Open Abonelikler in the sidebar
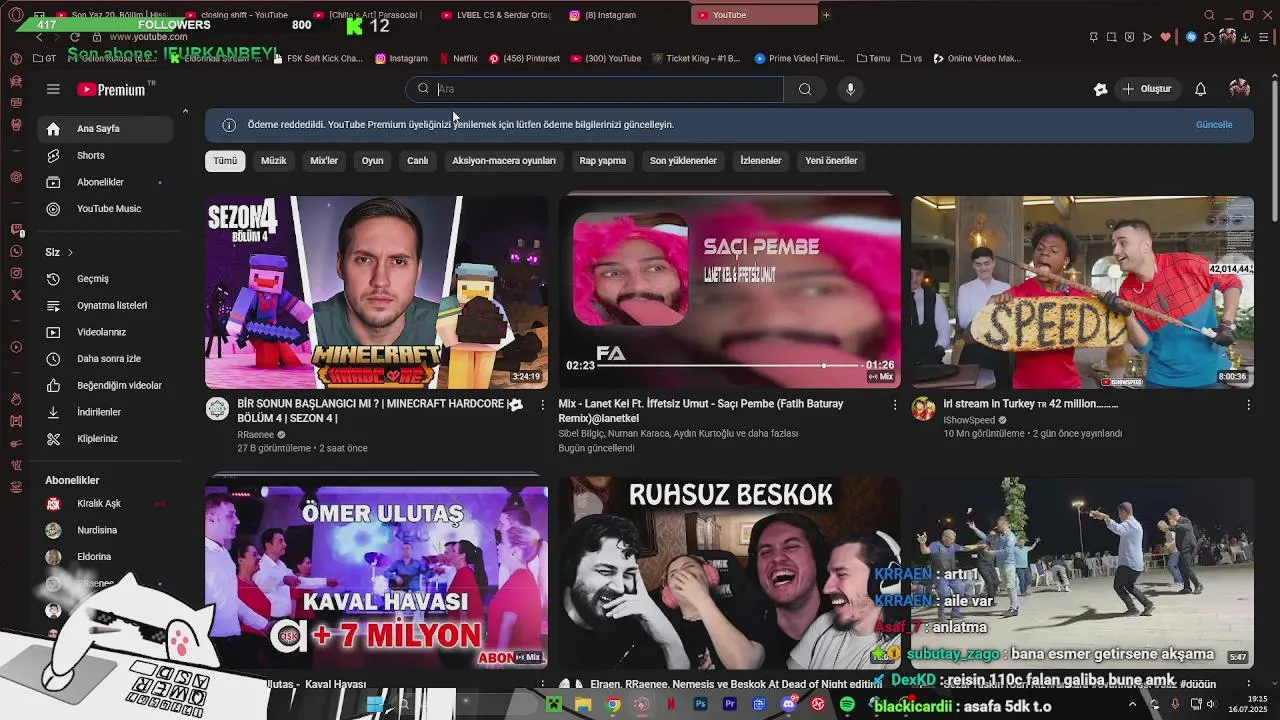The height and width of the screenshot is (720, 1280). click(x=105, y=182)
